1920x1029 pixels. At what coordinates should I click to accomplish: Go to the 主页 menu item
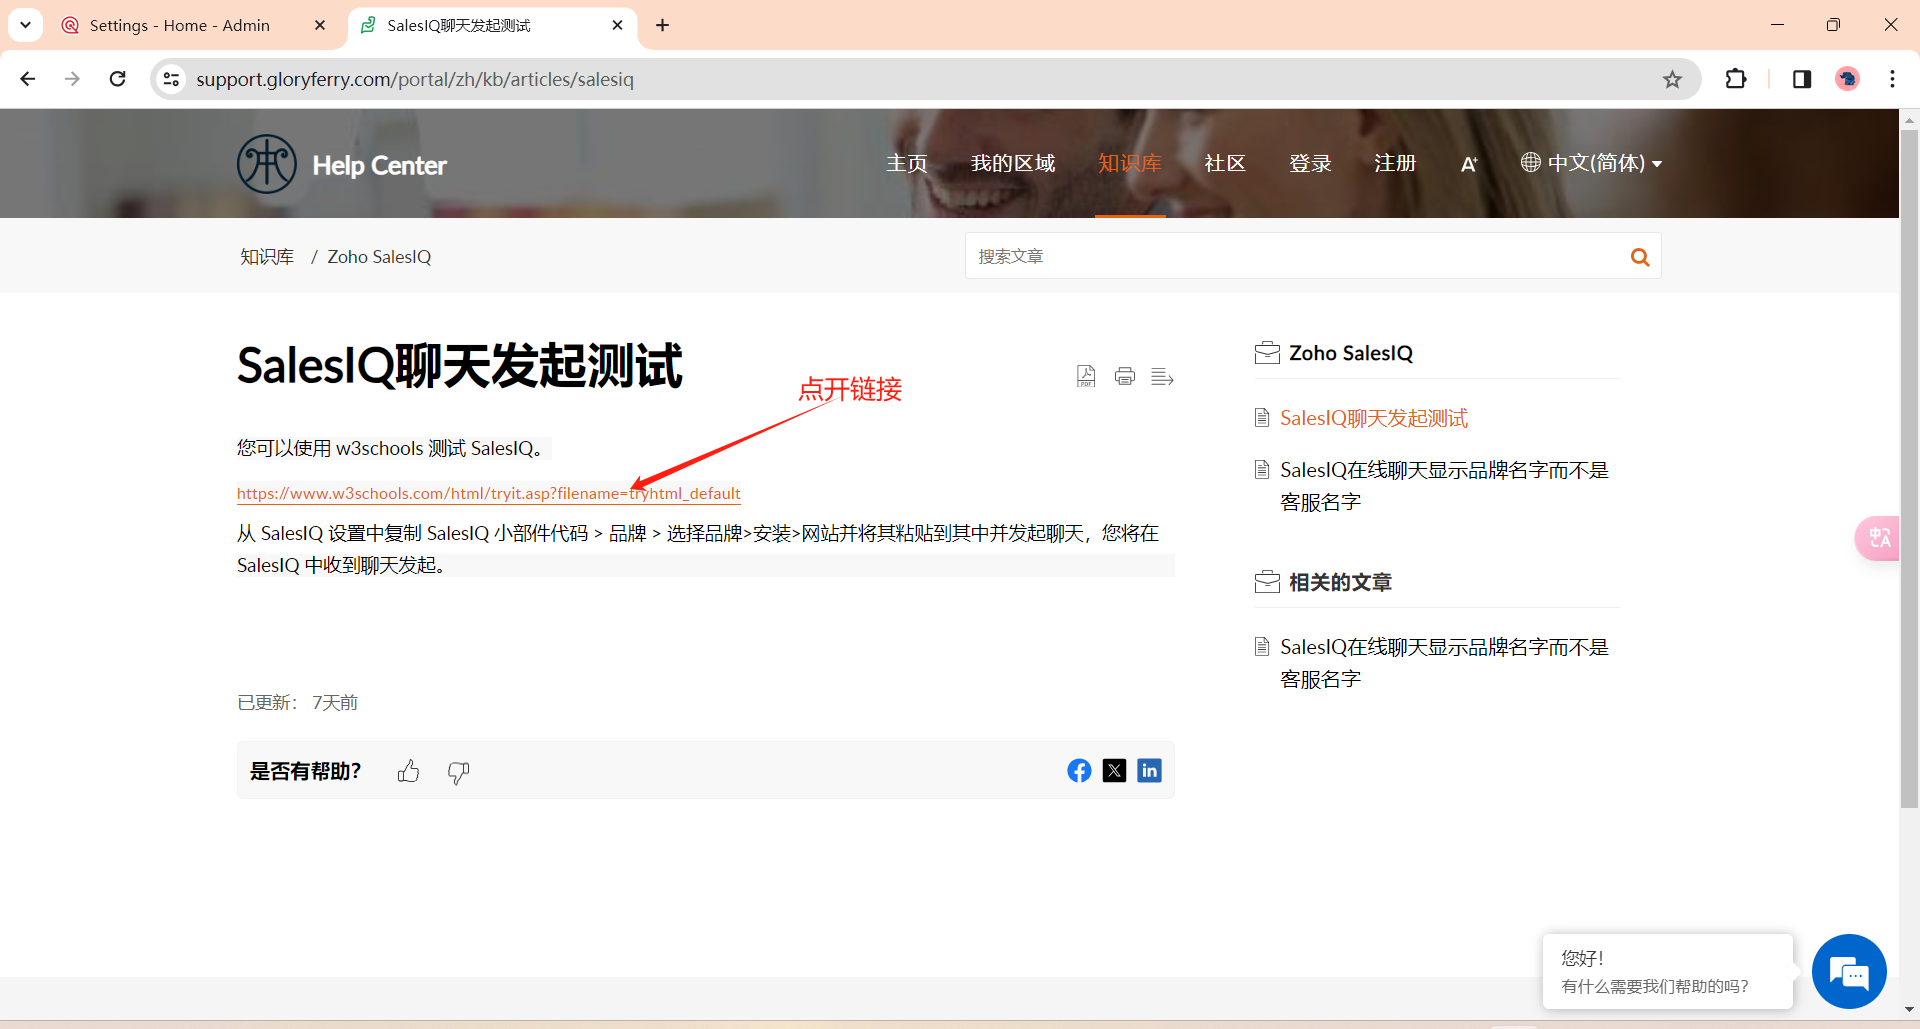(x=907, y=164)
